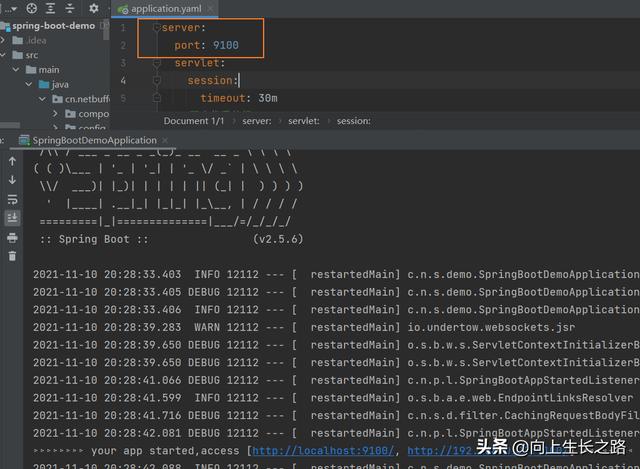Screen dimensions: 640x469
Task: Click the down arrow in run console
Action: [12, 180]
